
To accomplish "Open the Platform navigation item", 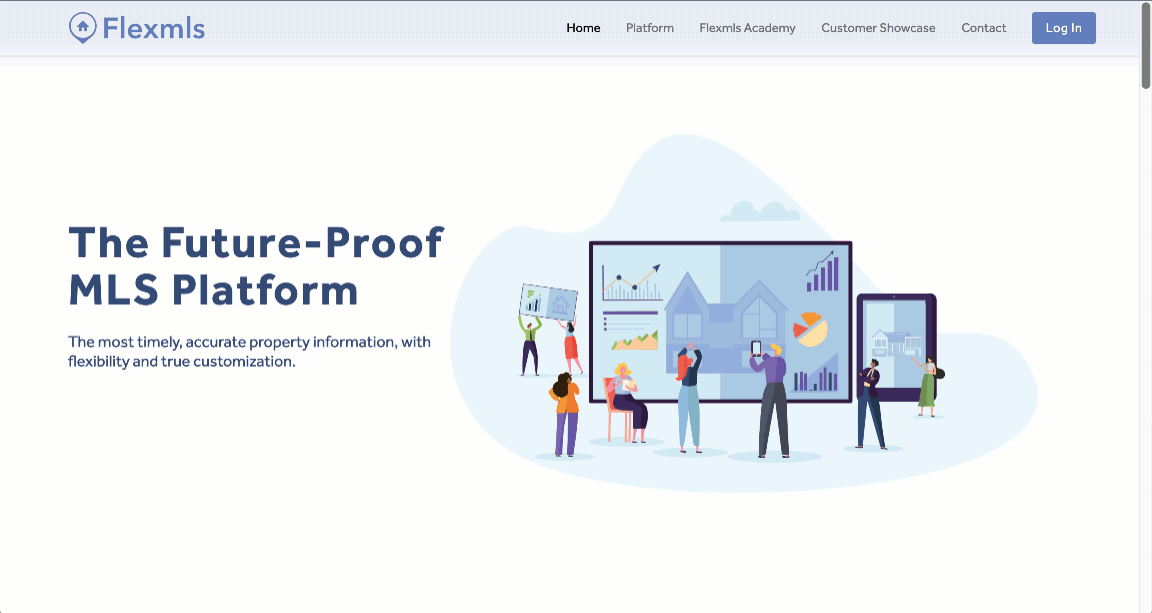I will pos(650,28).
